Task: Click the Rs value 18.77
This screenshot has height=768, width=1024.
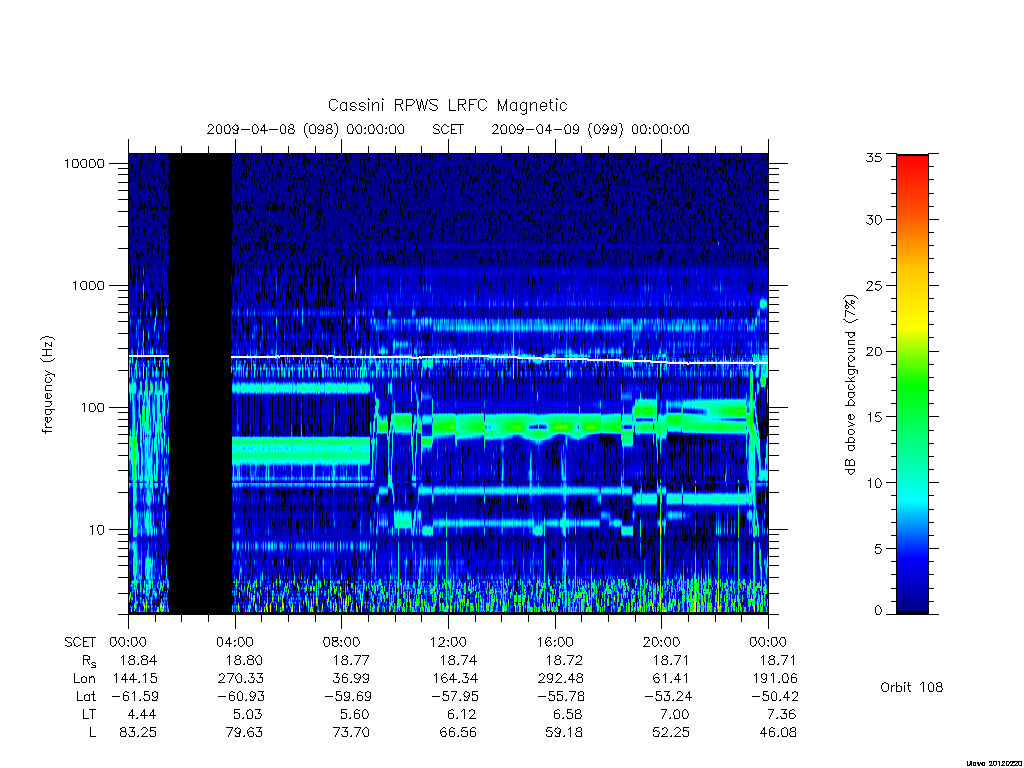Action: [x=351, y=660]
